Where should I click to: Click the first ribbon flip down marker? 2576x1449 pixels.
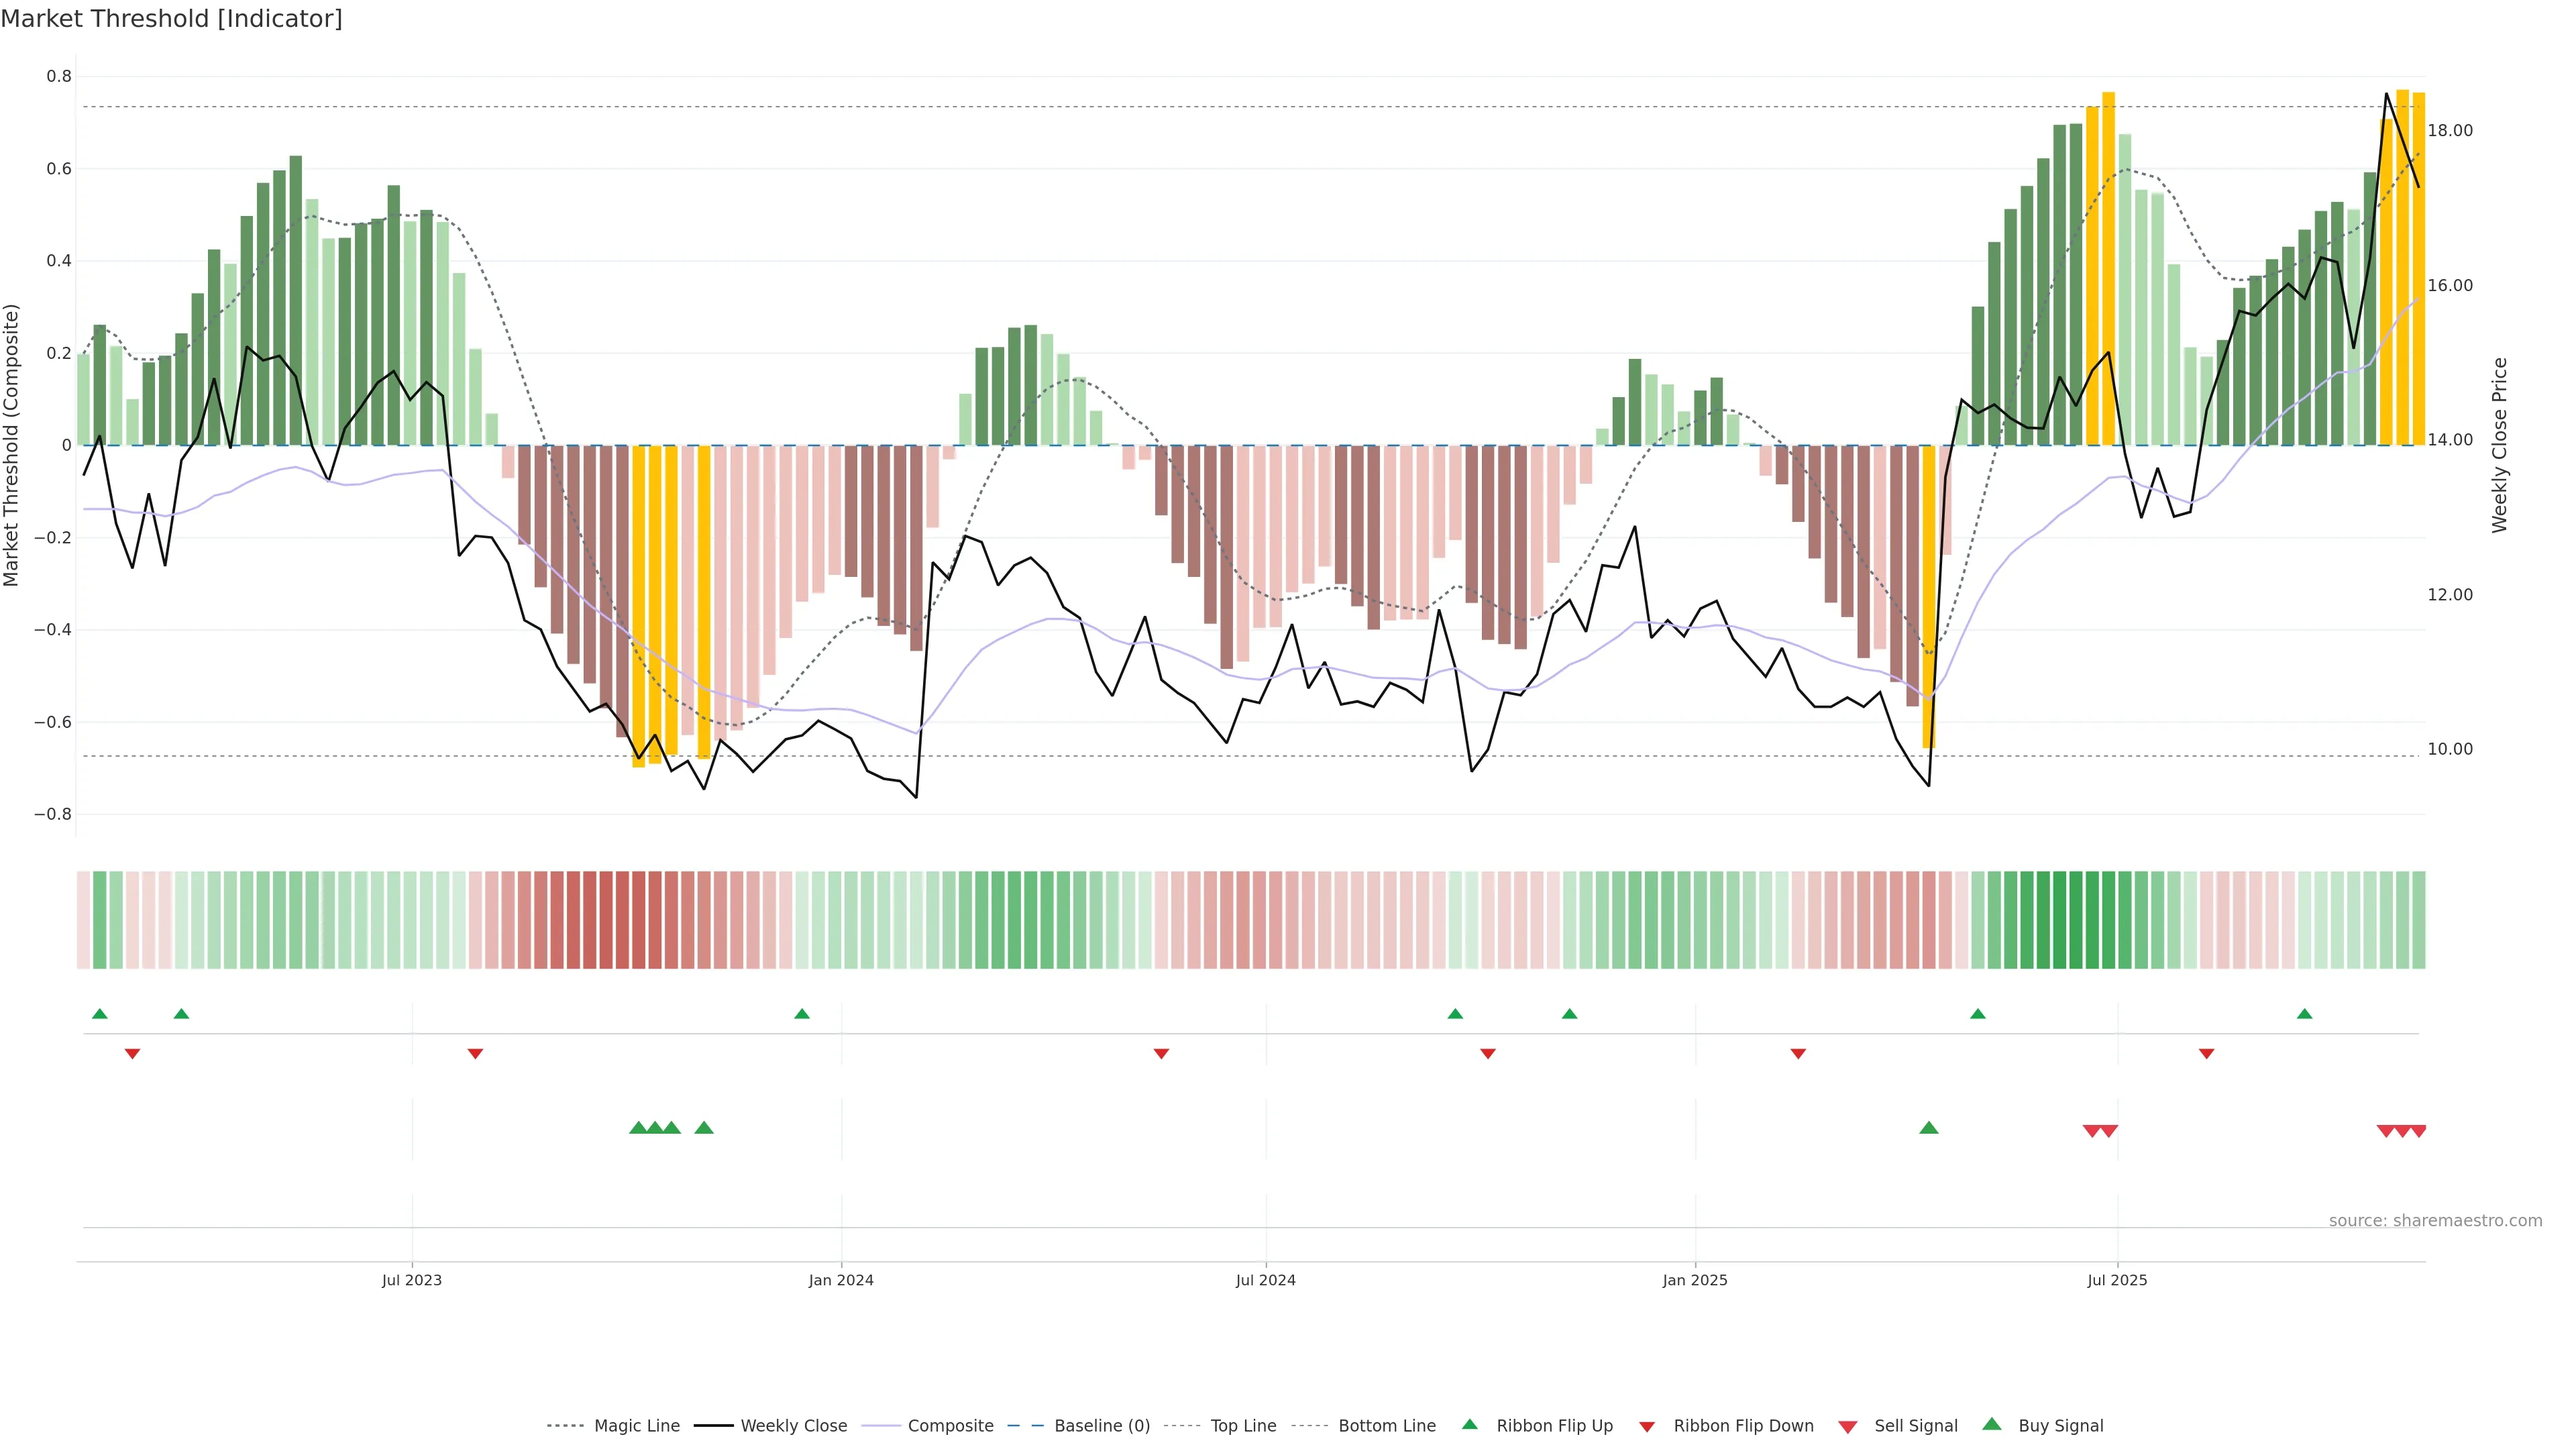tap(132, 1054)
